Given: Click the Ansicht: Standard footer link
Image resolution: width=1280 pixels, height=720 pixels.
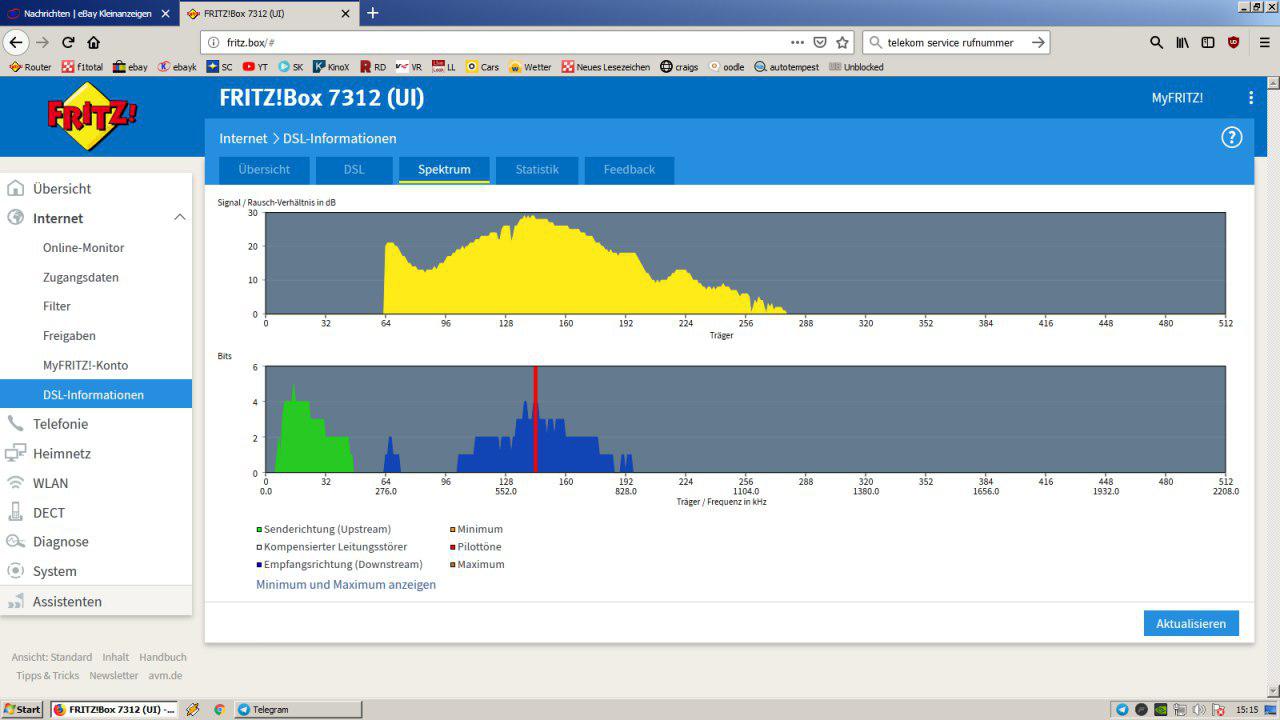Looking at the screenshot, I should 52,657.
